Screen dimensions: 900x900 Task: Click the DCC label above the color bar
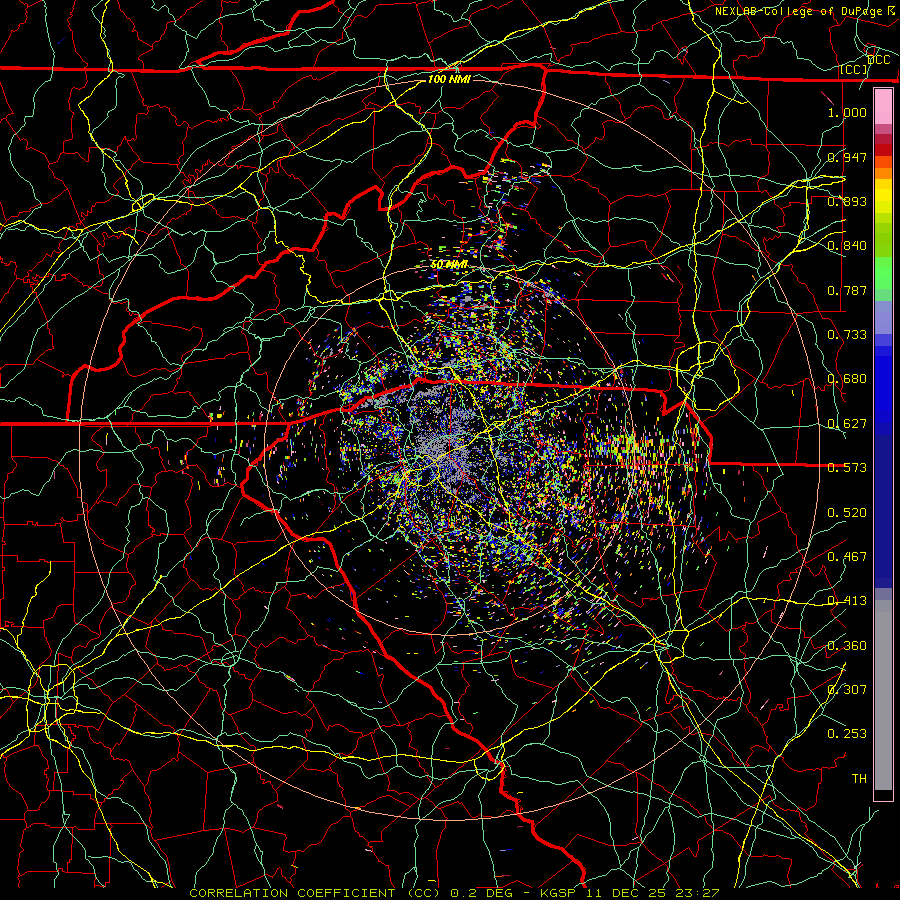click(879, 60)
